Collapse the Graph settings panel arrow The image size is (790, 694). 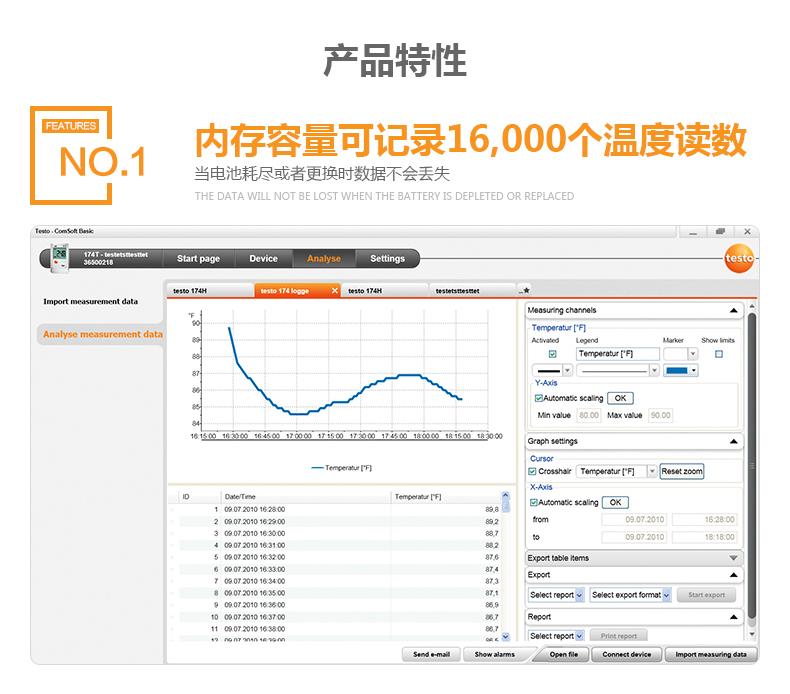pyautogui.click(x=734, y=441)
